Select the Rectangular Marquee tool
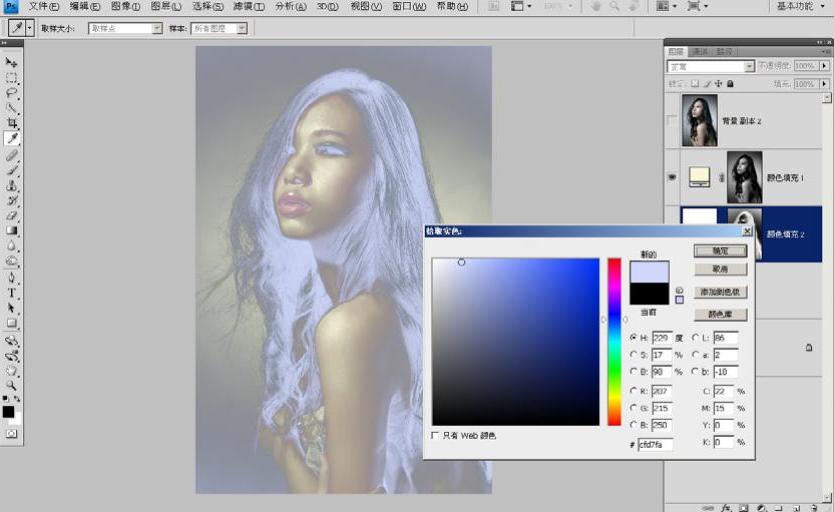Viewport: 834px width, 512px height. pyautogui.click(x=11, y=78)
